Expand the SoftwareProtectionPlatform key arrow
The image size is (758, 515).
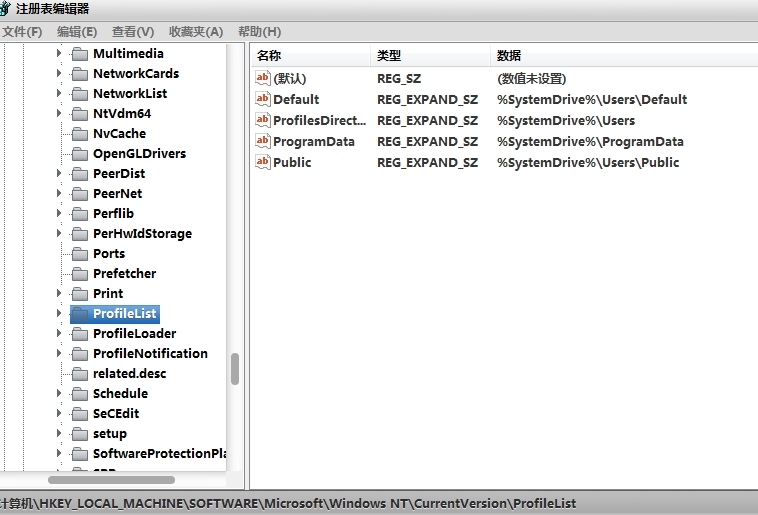pos(59,454)
